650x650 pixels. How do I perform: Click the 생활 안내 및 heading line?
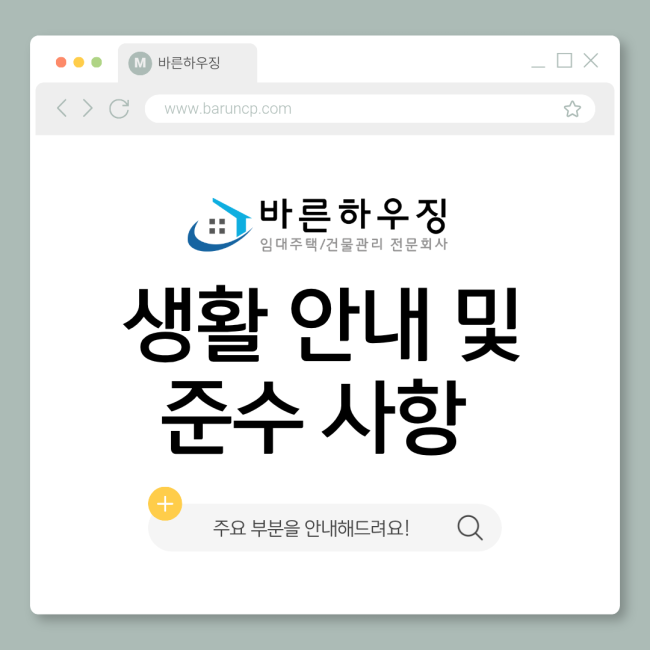pyautogui.click(x=321, y=324)
